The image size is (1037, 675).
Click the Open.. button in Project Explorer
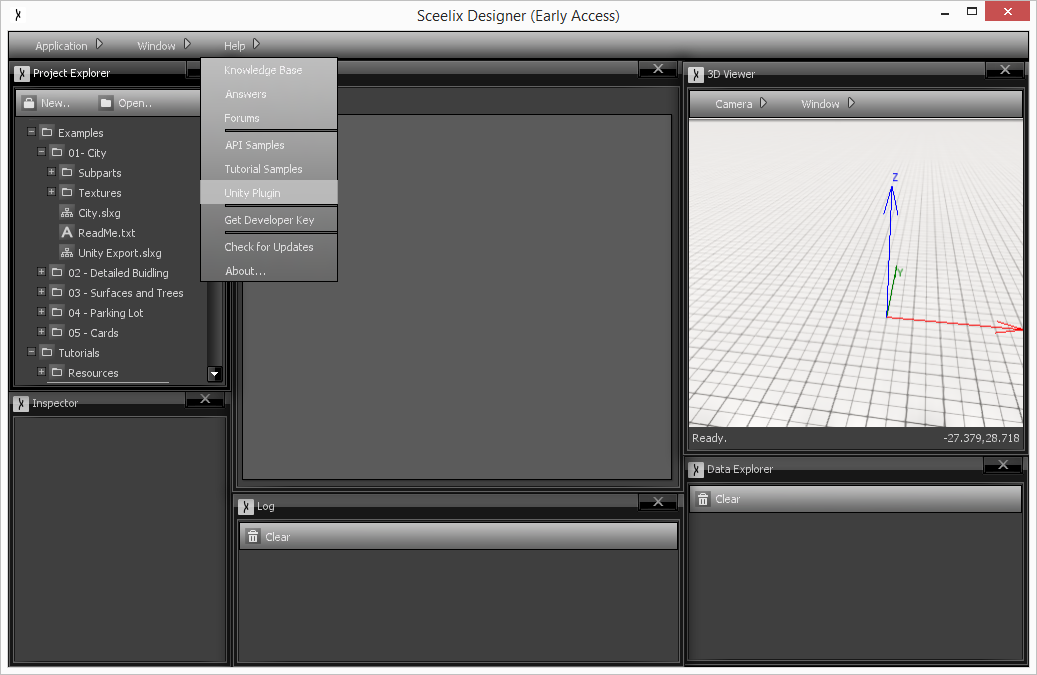click(126, 103)
